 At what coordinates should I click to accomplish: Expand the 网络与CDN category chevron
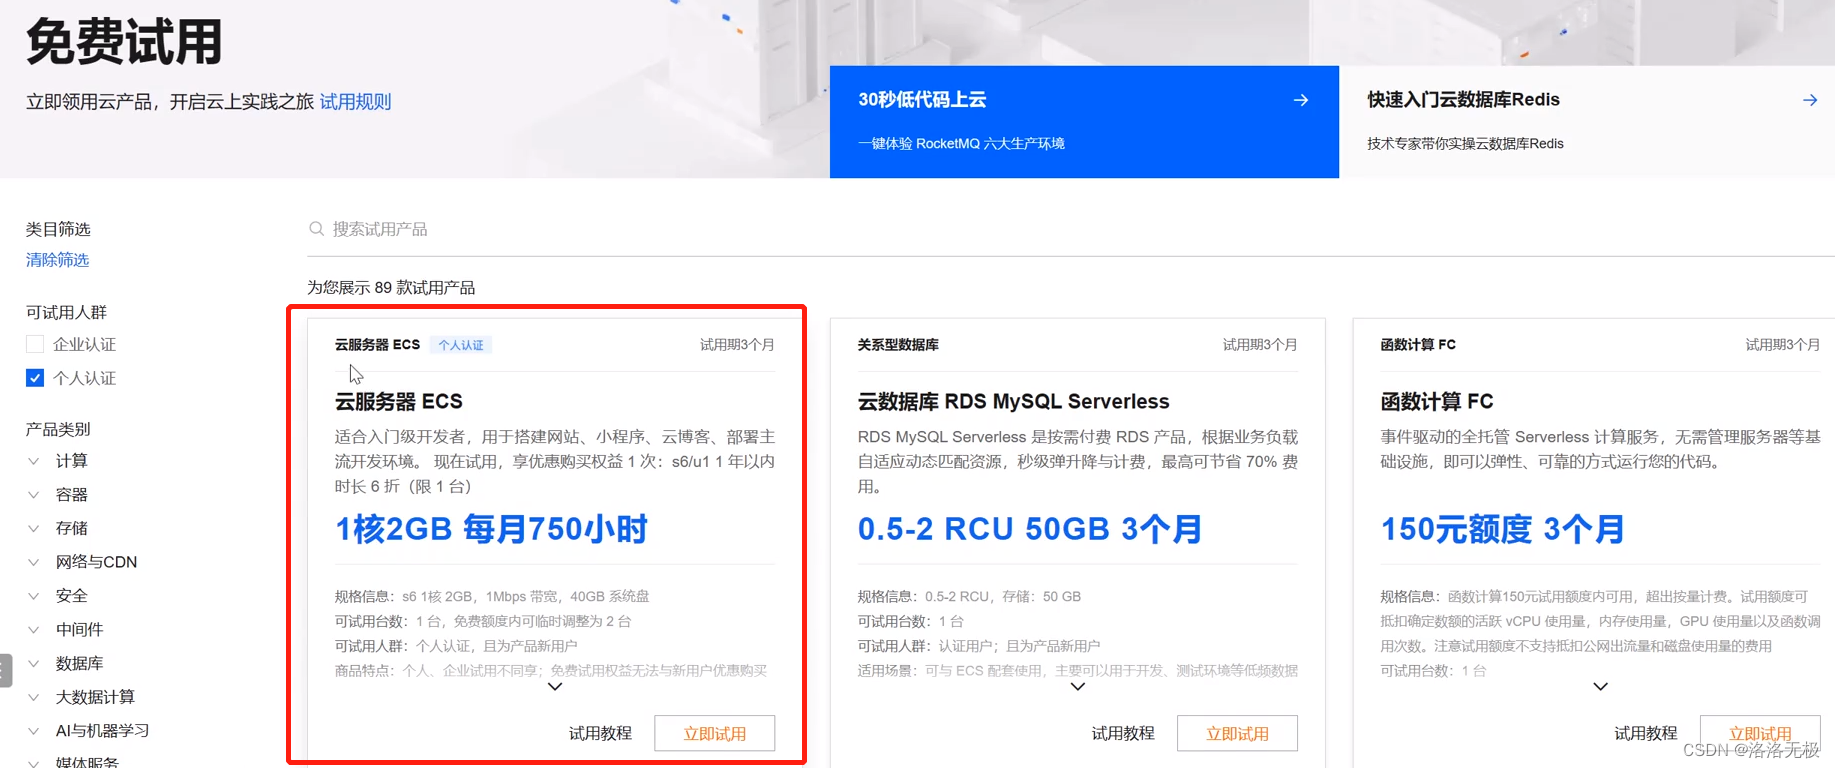coord(34,562)
